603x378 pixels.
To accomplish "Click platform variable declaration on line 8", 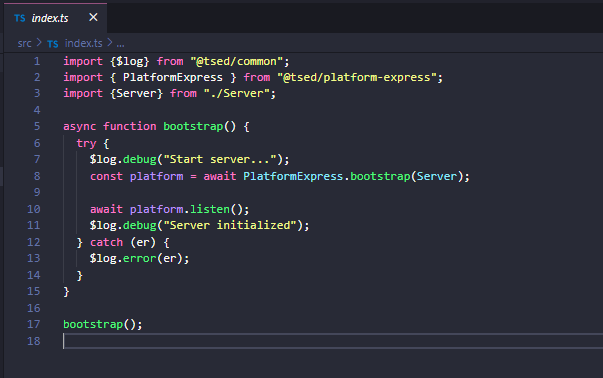I will [x=156, y=177].
